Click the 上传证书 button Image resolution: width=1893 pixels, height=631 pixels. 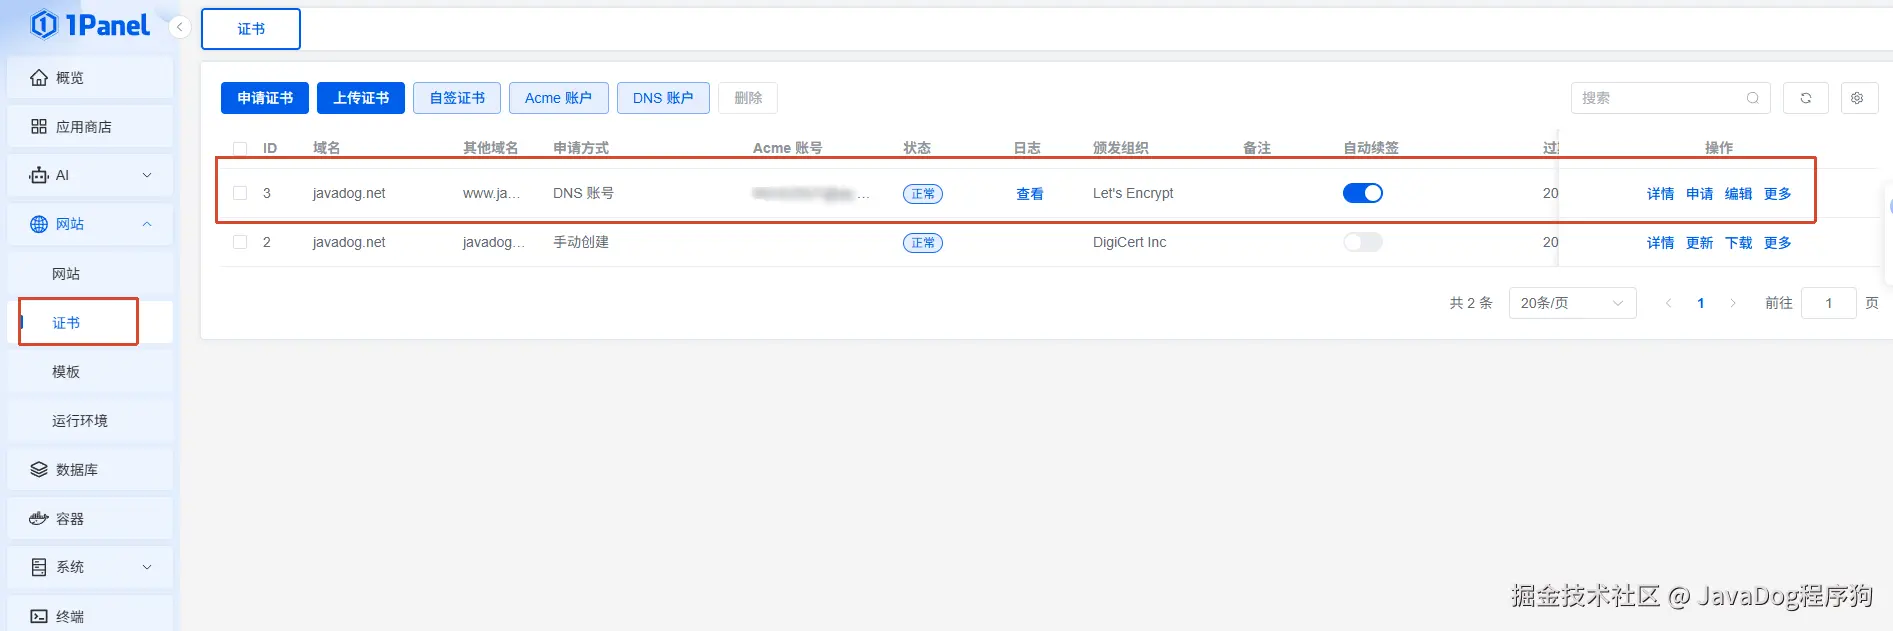pyautogui.click(x=361, y=98)
